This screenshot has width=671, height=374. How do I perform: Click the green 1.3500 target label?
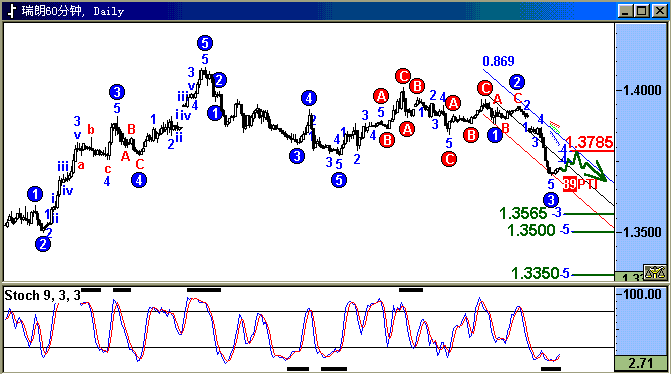pyautogui.click(x=531, y=231)
